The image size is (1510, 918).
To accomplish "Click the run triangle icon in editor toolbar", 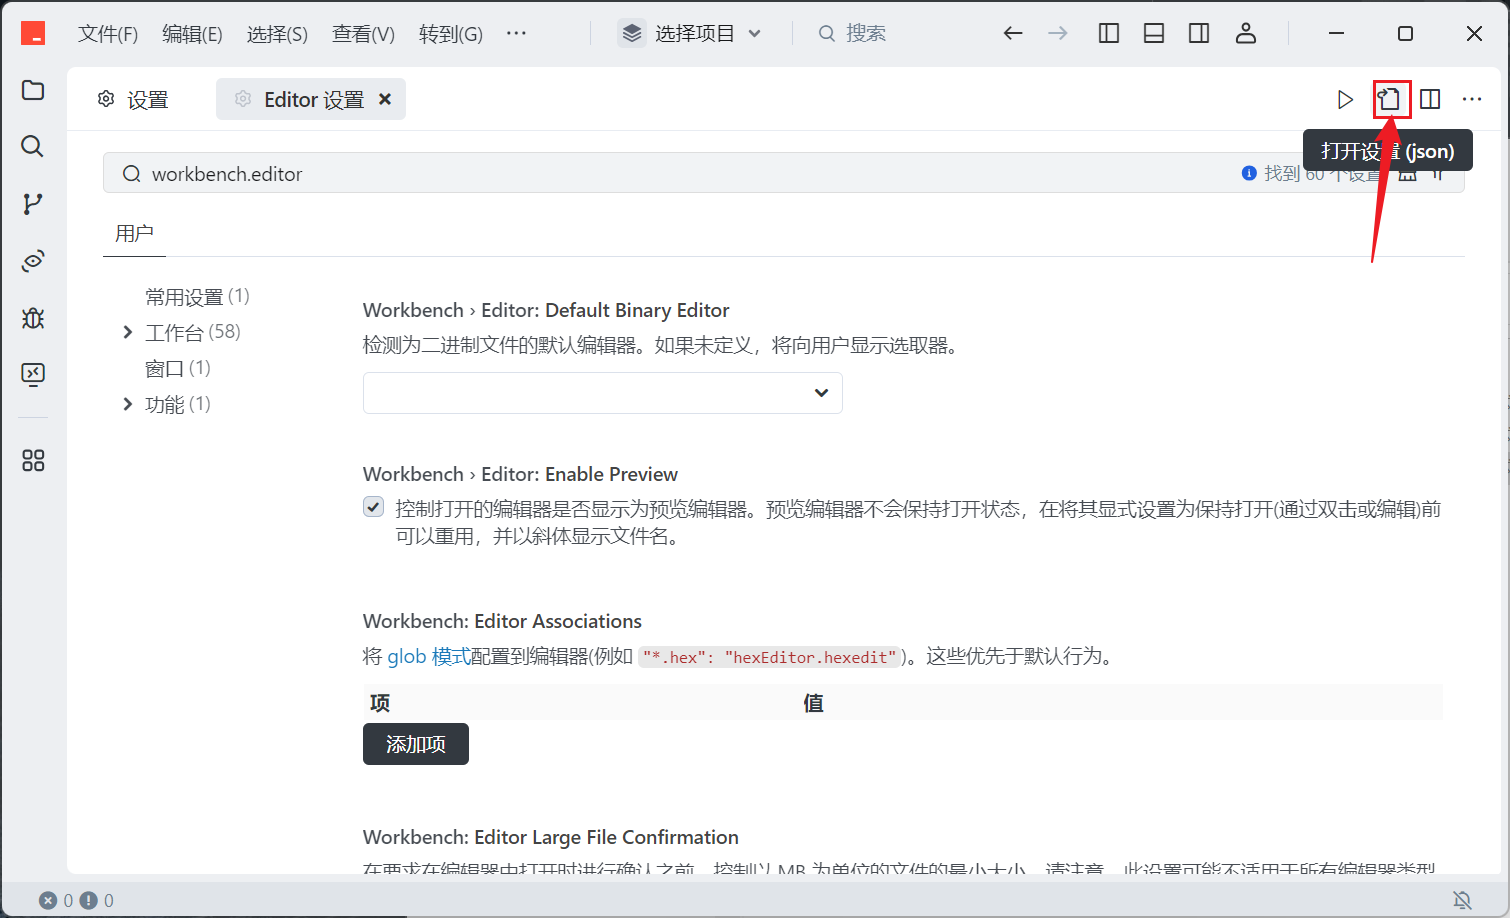I will (x=1345, y=99).
